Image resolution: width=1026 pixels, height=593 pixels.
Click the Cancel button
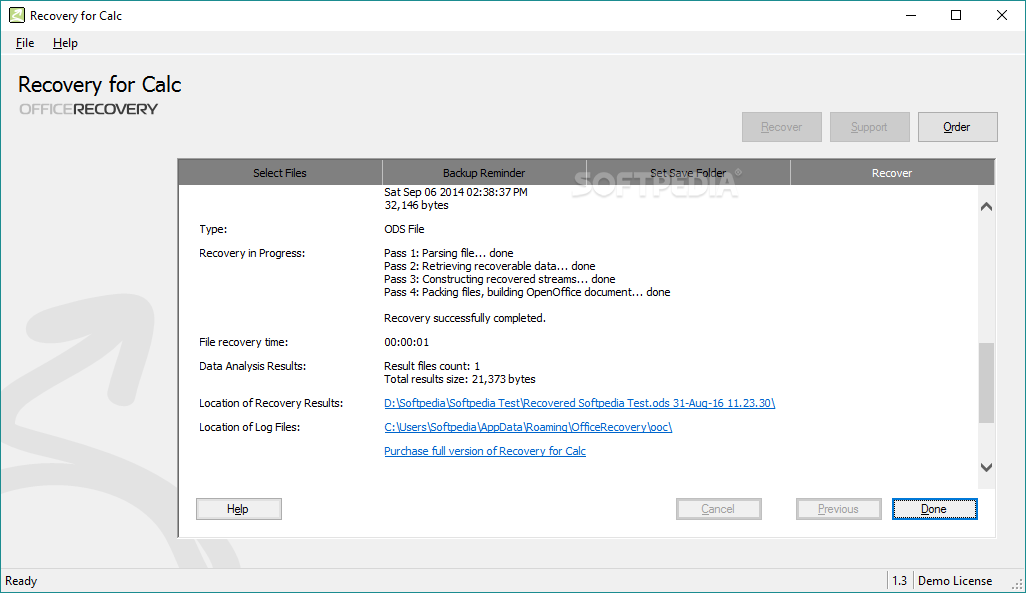[x=718, y=509]
